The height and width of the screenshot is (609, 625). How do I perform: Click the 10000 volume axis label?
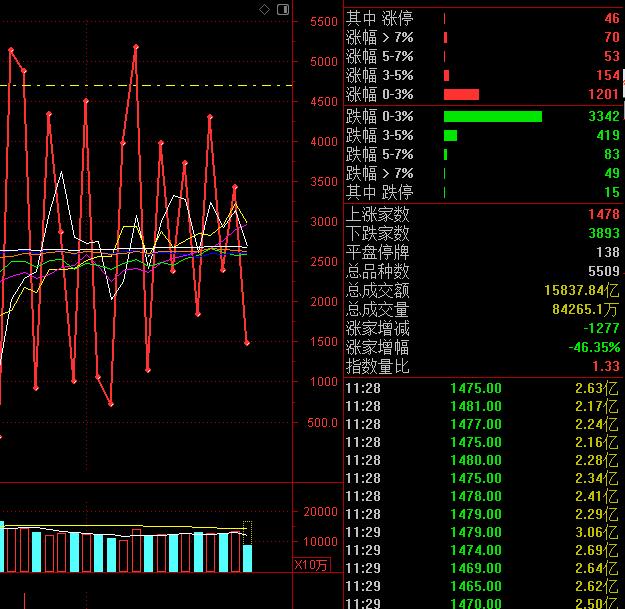click(320, 542)
